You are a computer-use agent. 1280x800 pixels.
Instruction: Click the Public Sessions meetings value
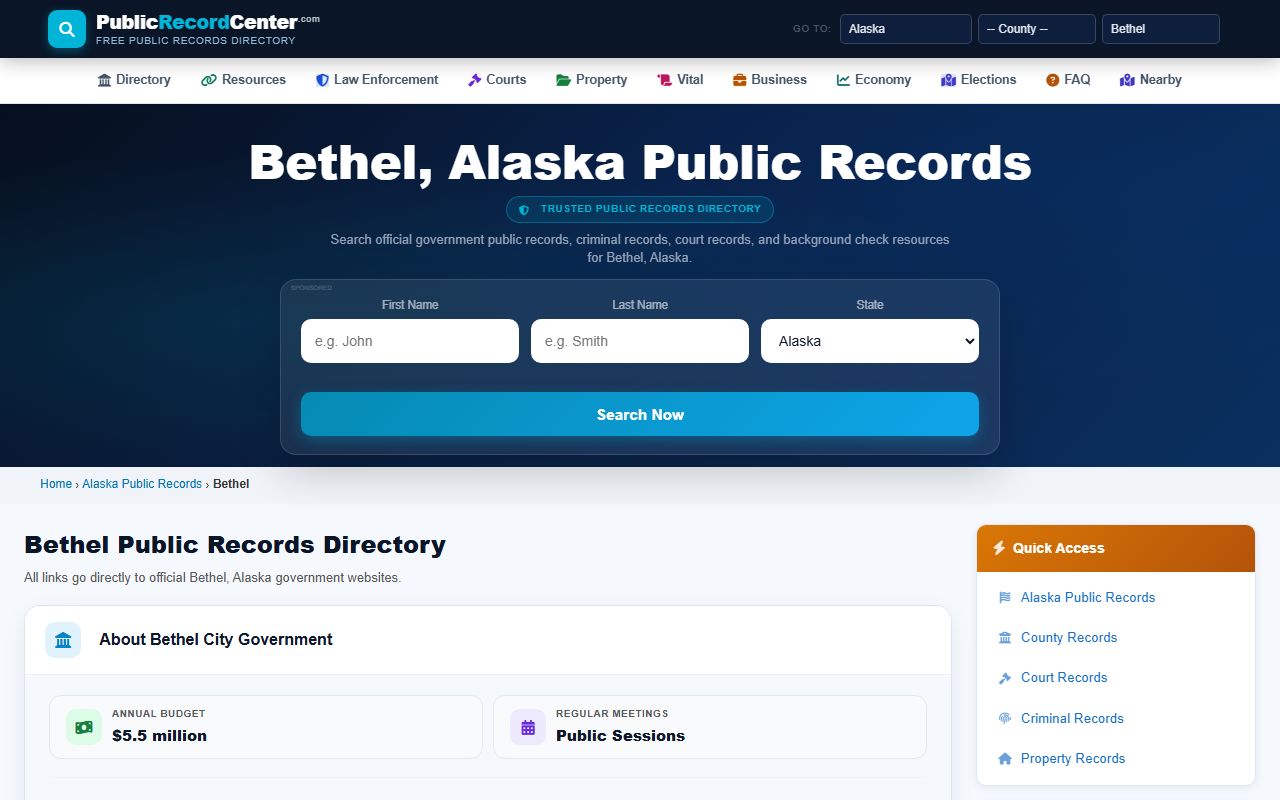(x=620, y=736)
